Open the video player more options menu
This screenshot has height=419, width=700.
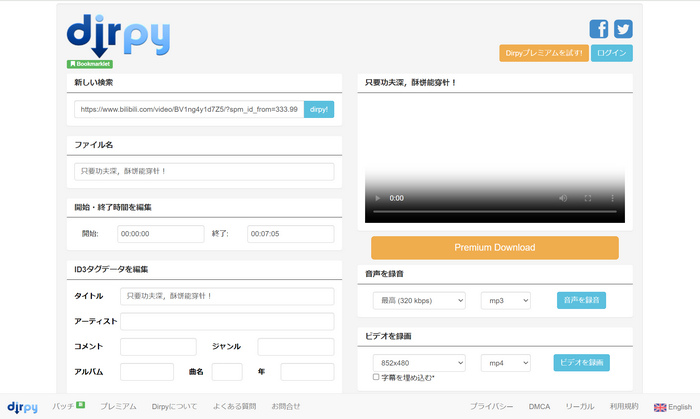click(612, 198)
